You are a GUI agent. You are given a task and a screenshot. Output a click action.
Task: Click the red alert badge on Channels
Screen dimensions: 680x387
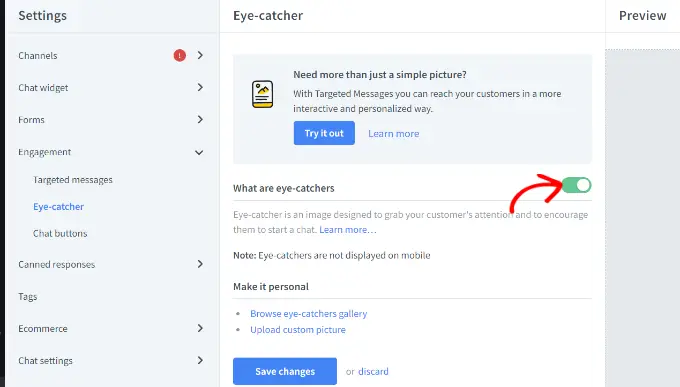(180, 56)
